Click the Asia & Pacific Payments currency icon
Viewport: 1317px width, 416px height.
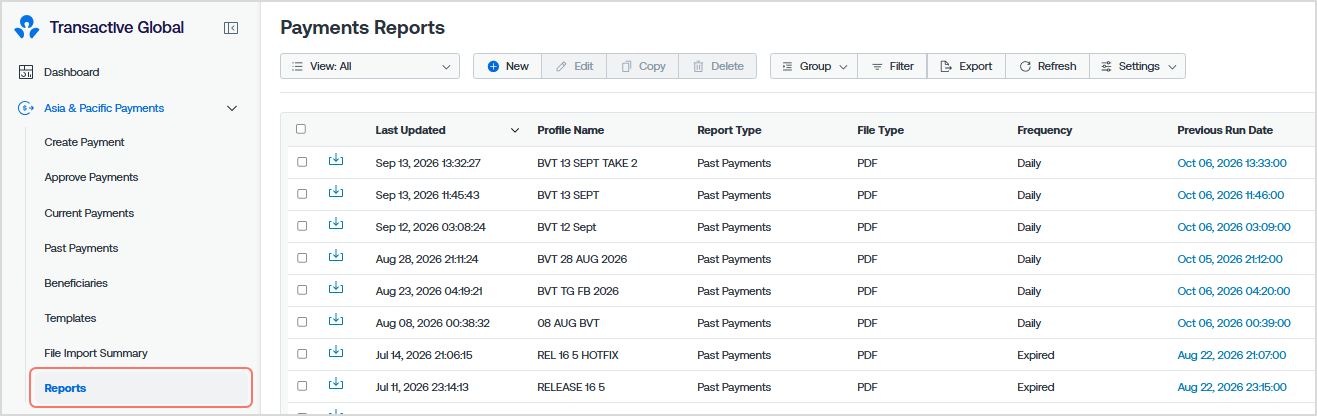coord(26,108)
